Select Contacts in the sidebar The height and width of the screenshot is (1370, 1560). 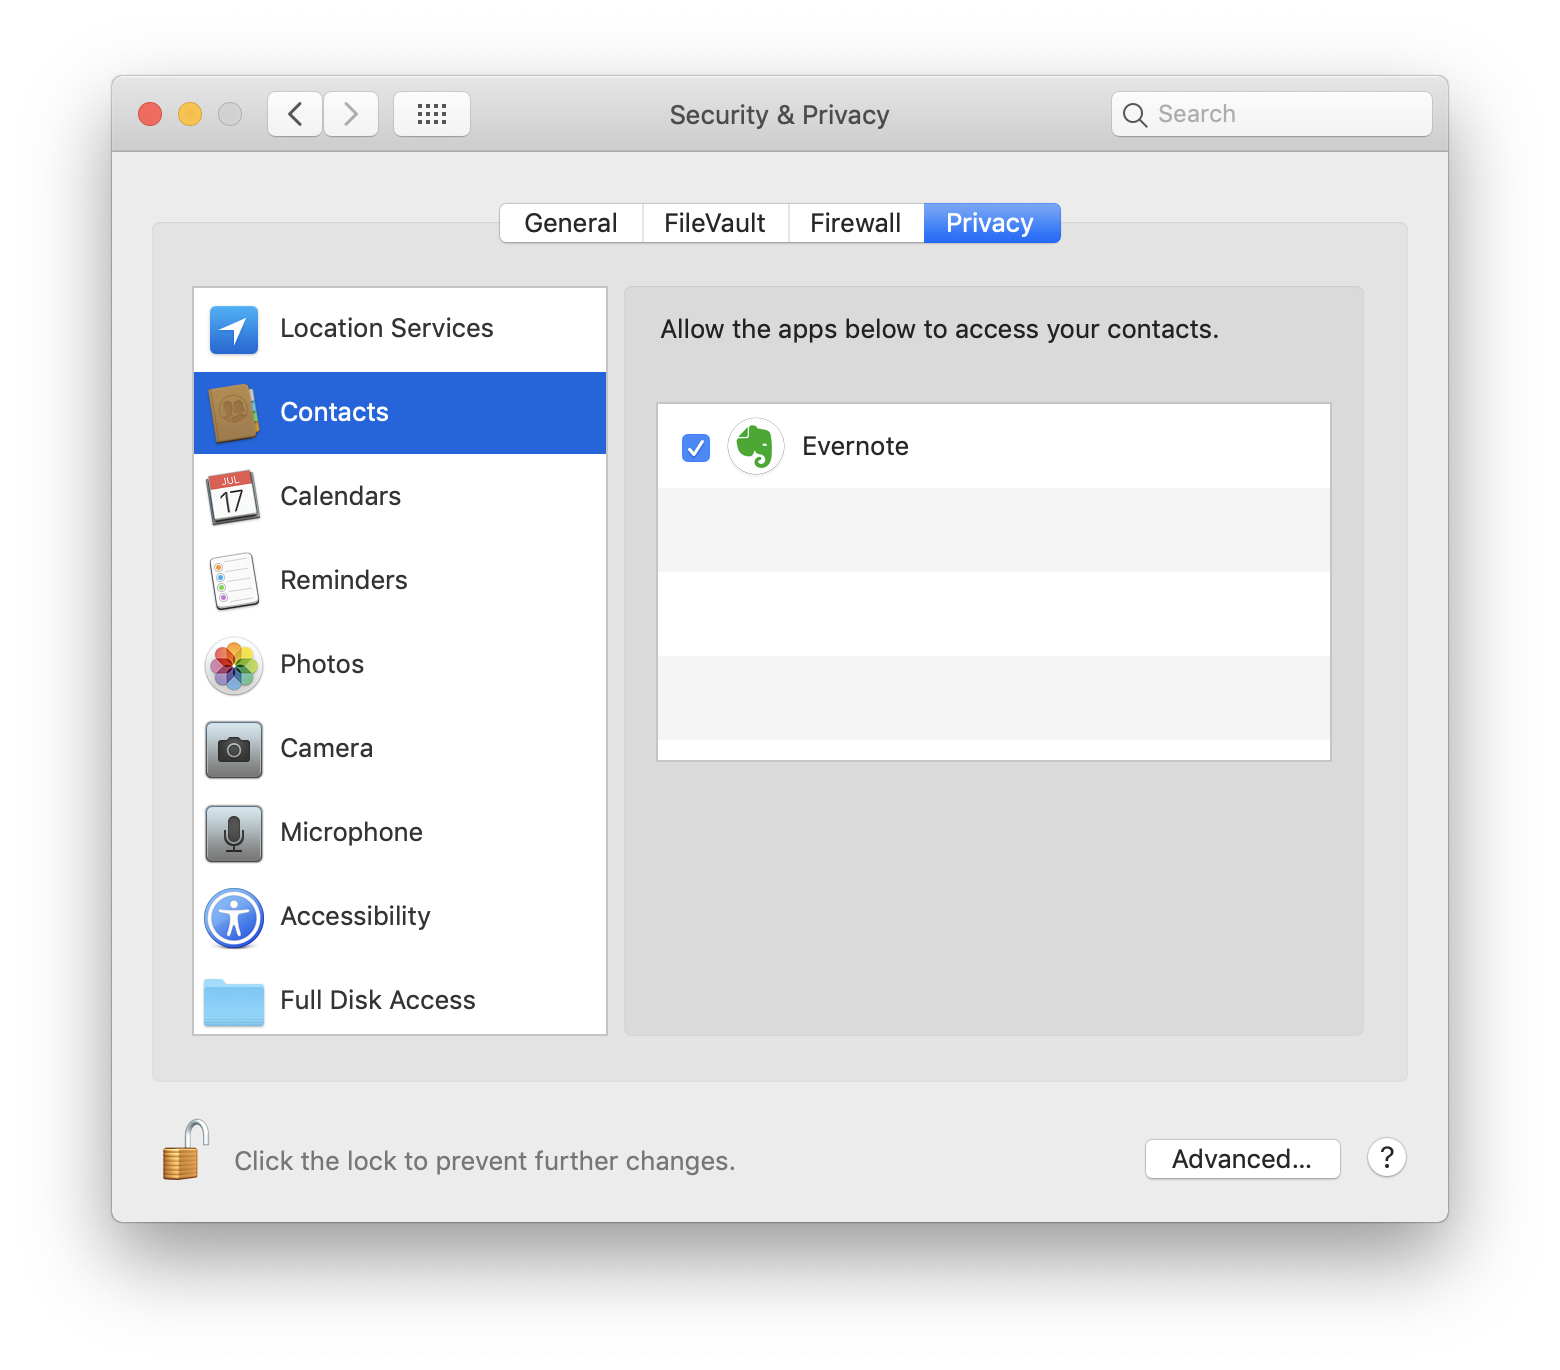(400, 413)
